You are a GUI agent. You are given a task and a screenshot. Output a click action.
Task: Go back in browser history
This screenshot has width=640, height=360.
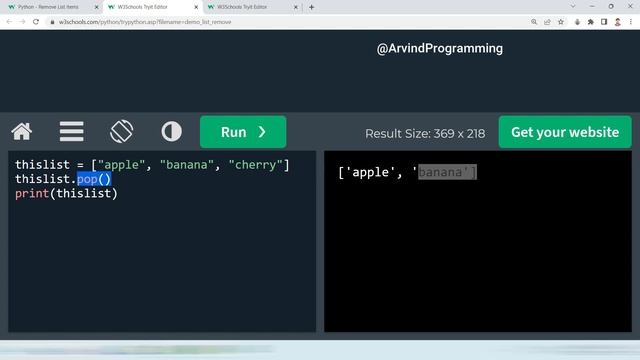(x=9, y=22)
